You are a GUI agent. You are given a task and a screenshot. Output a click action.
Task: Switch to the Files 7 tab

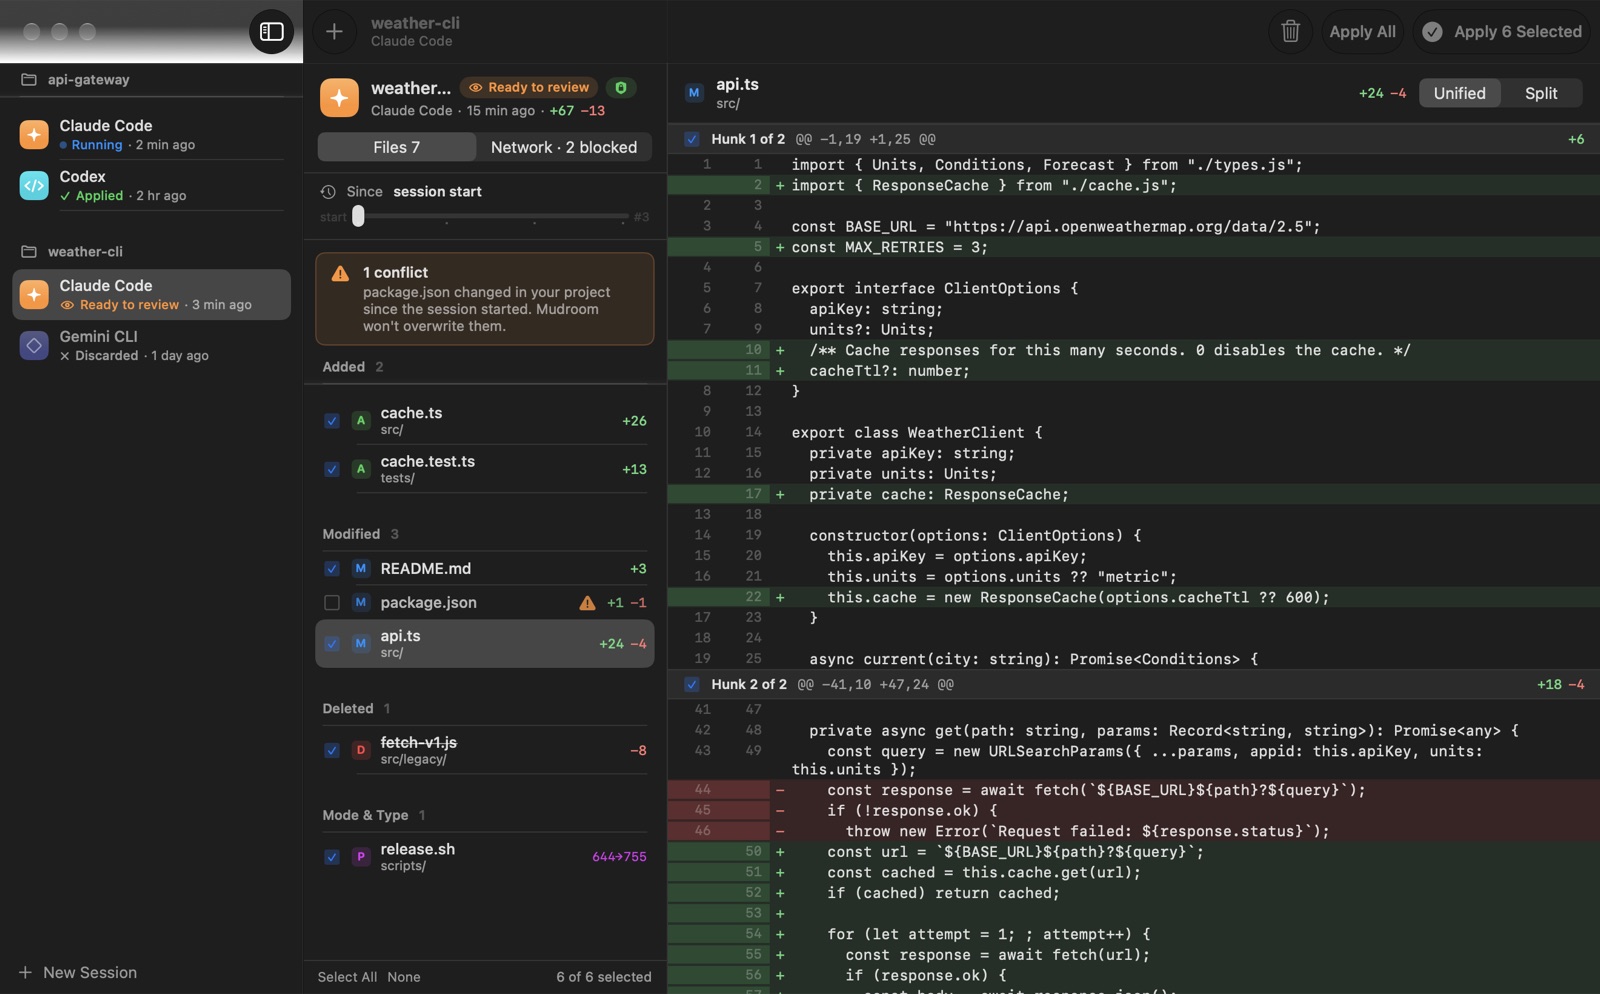coord(397,147)
